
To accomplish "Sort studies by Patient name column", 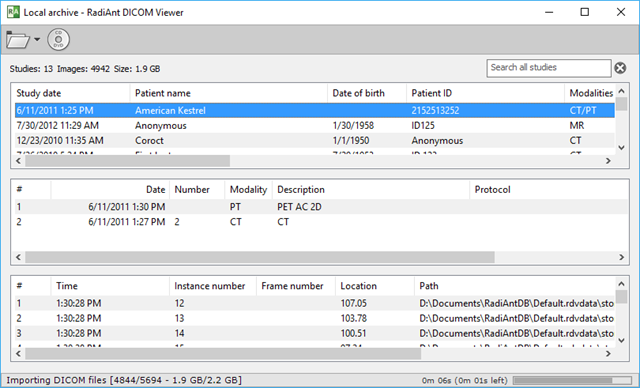I will pos(229,93).
